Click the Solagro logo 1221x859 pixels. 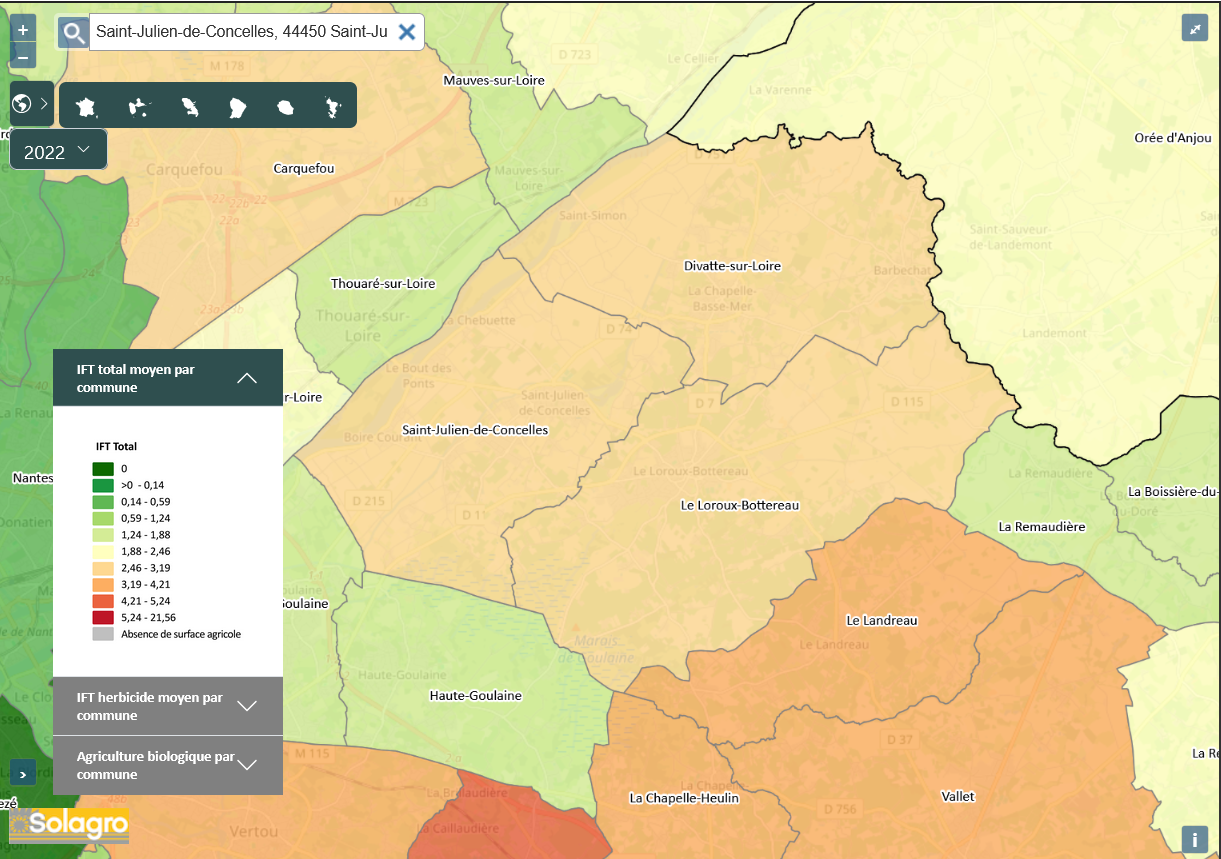[x=69, y=826]
